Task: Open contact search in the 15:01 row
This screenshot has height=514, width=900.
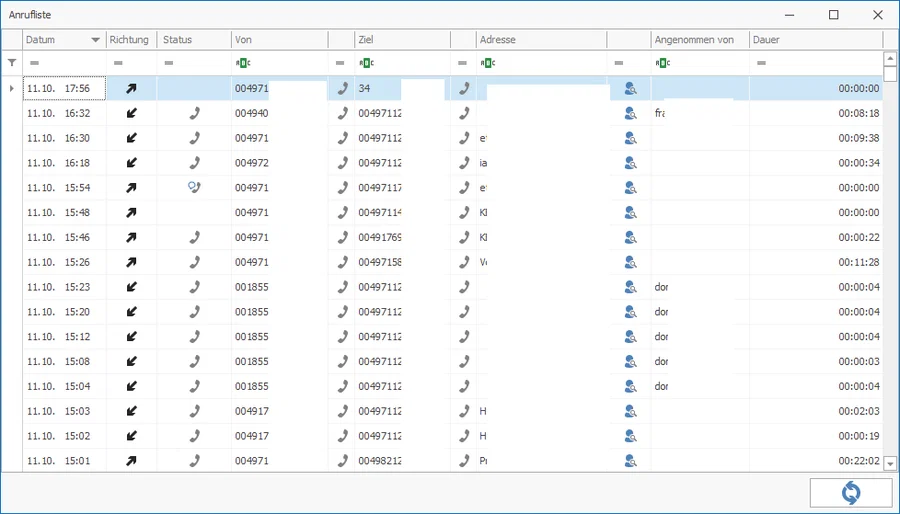Action: click(x=630, y=460)
